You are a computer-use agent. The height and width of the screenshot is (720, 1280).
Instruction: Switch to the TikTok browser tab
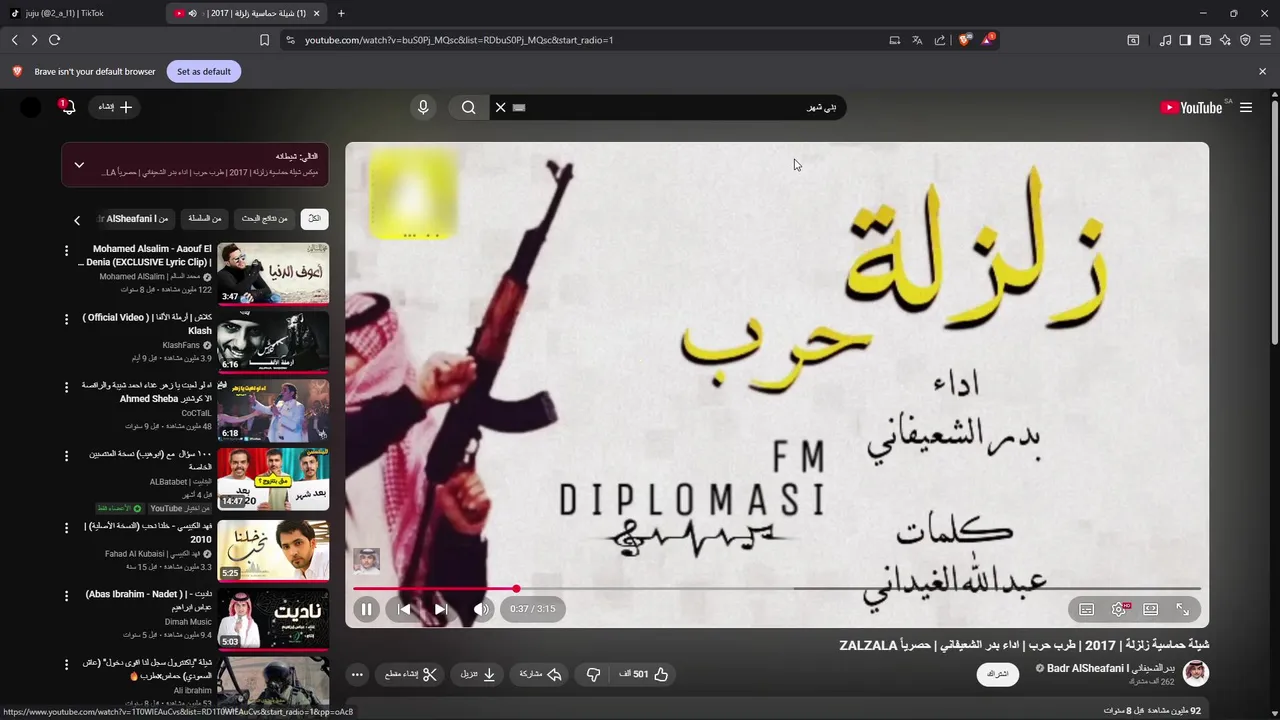pos(82,13)
